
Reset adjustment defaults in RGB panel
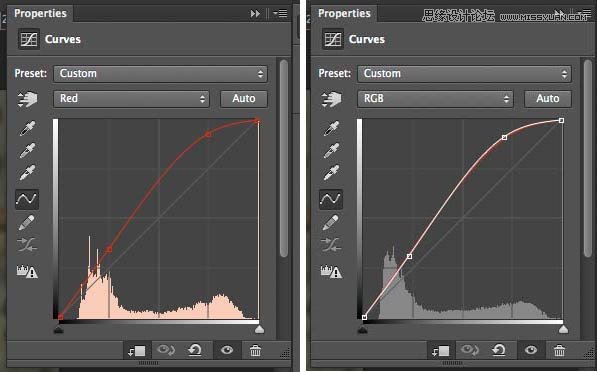[499, 350]
